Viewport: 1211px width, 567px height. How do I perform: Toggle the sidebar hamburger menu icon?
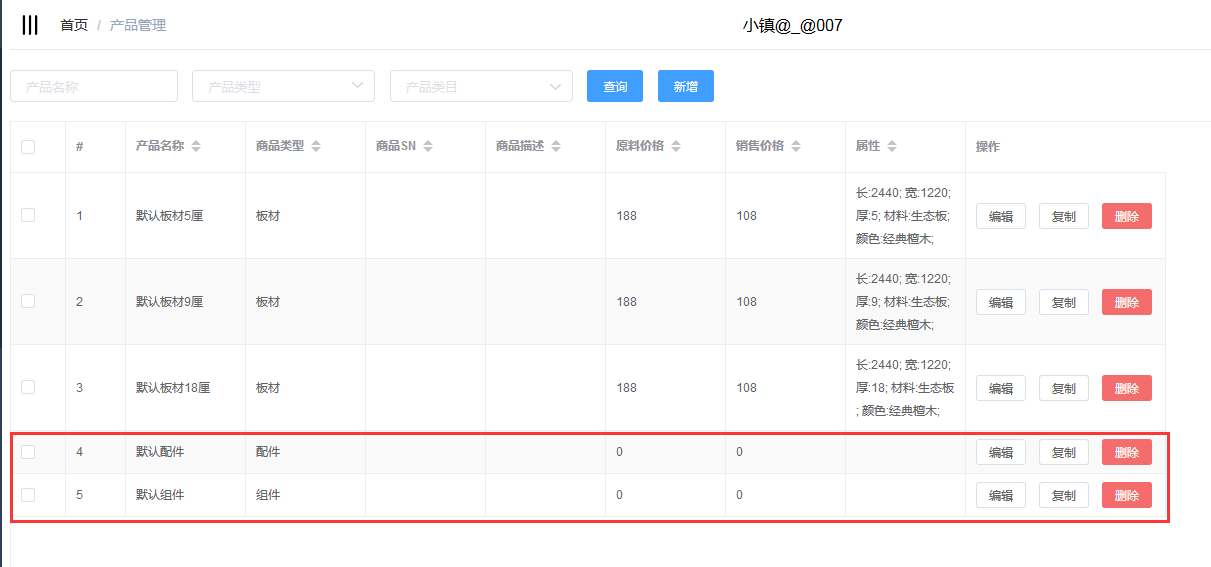point(30,25)
